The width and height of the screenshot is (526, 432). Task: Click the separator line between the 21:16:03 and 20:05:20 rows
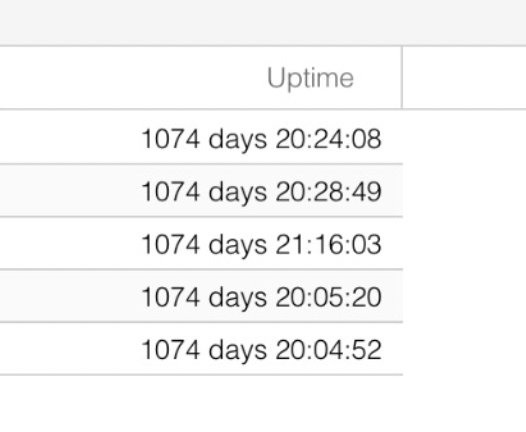[x=201, y=269]
